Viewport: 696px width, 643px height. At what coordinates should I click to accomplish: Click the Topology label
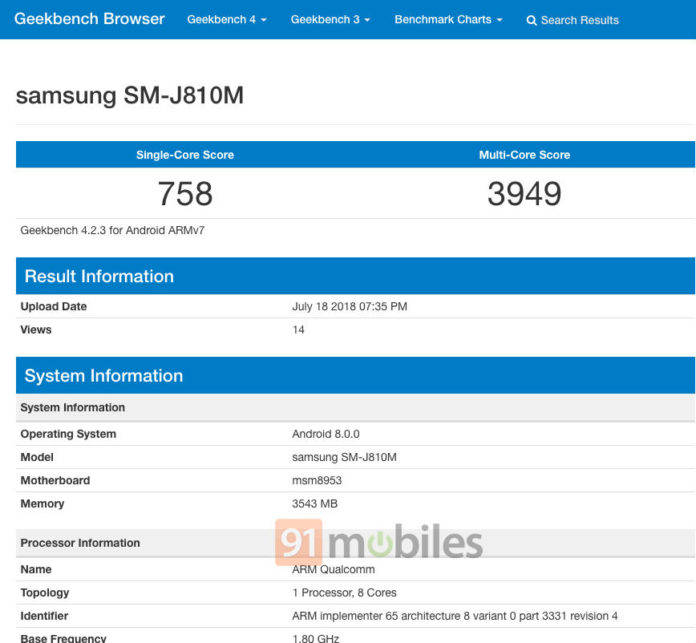pyautogui.click(x=45, y=593)
